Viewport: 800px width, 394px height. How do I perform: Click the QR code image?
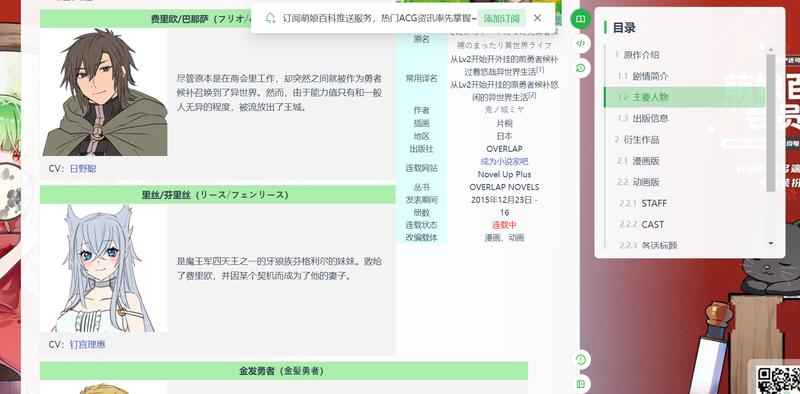778,380
